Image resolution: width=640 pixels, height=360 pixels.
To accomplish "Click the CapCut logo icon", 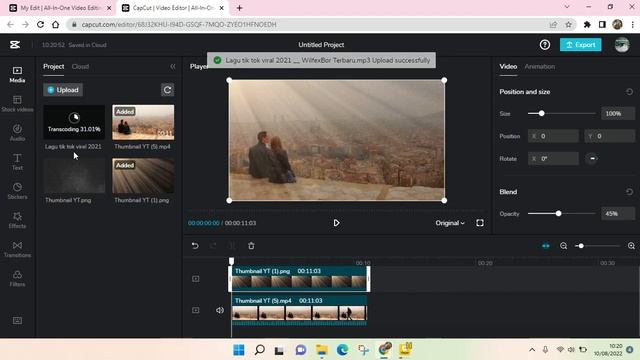I will tap(15, 44).
